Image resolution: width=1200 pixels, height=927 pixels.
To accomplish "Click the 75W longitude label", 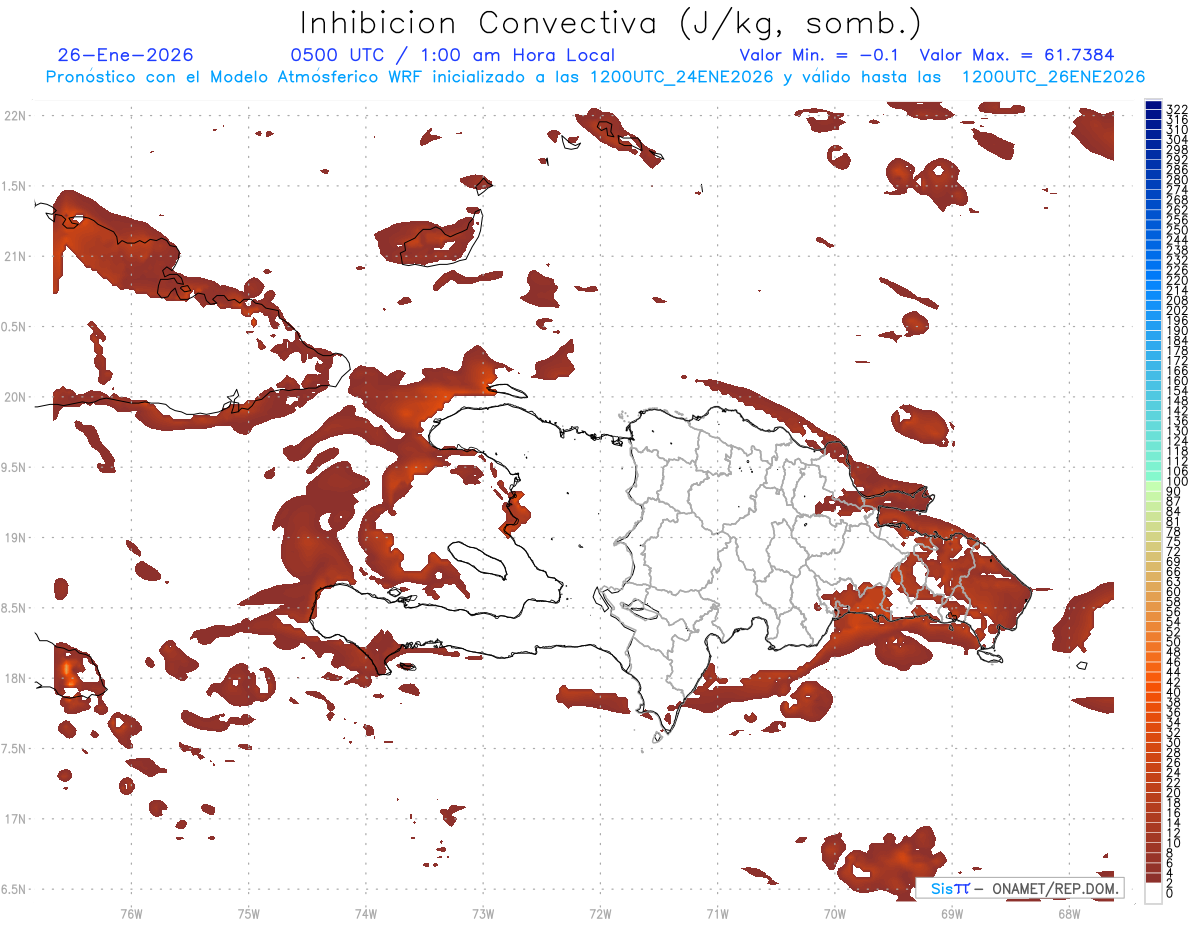I will click(x=248, y=913).
